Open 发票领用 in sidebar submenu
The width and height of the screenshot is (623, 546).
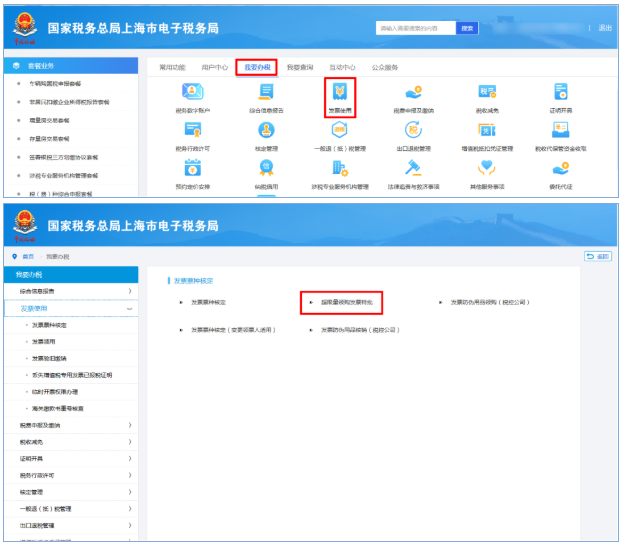tap(44, 342)
